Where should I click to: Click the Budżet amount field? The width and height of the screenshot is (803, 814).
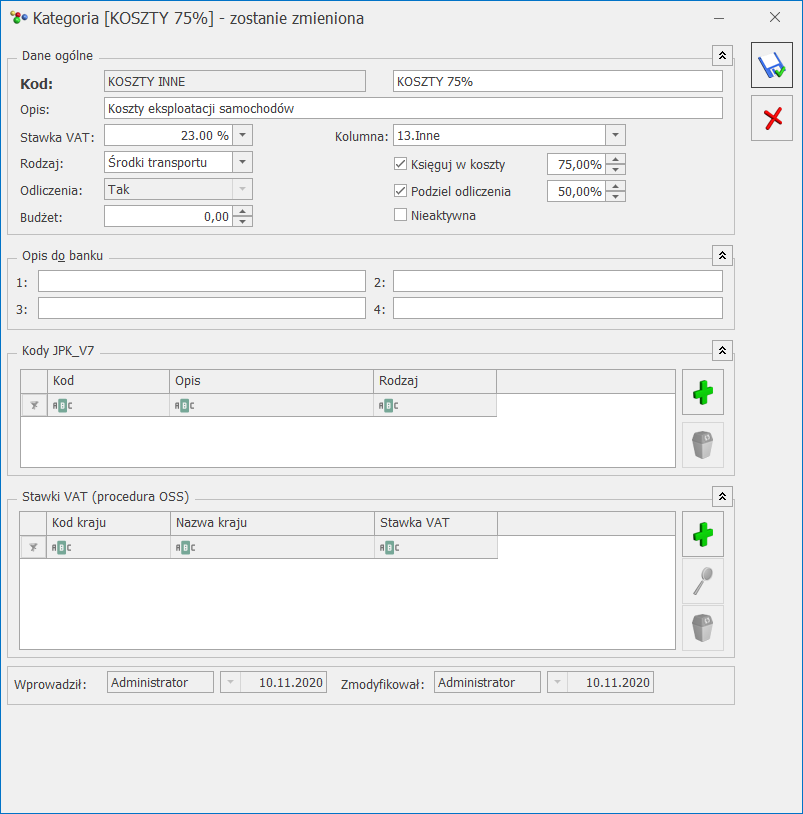coord(169,216)
